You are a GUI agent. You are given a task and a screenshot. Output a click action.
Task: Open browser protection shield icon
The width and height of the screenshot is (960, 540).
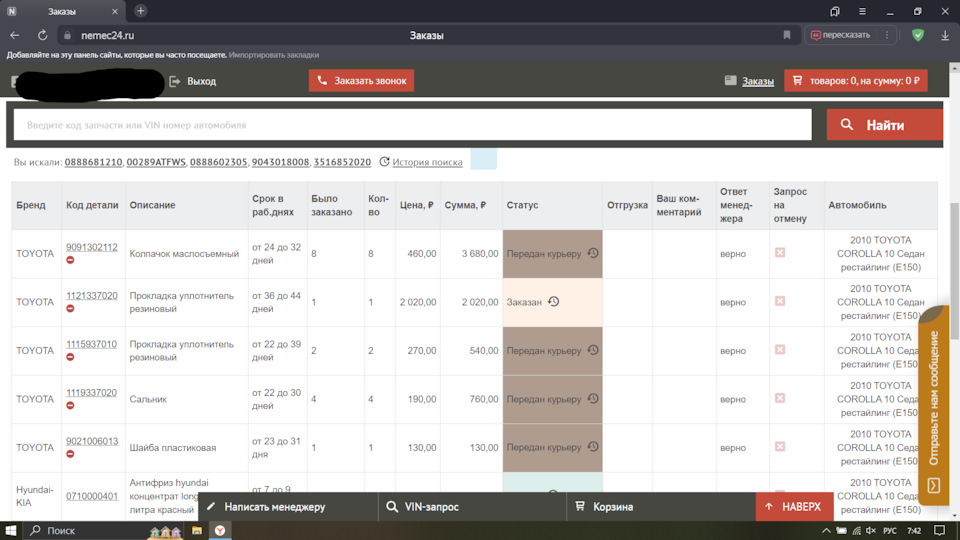click(x=918, y=36)
